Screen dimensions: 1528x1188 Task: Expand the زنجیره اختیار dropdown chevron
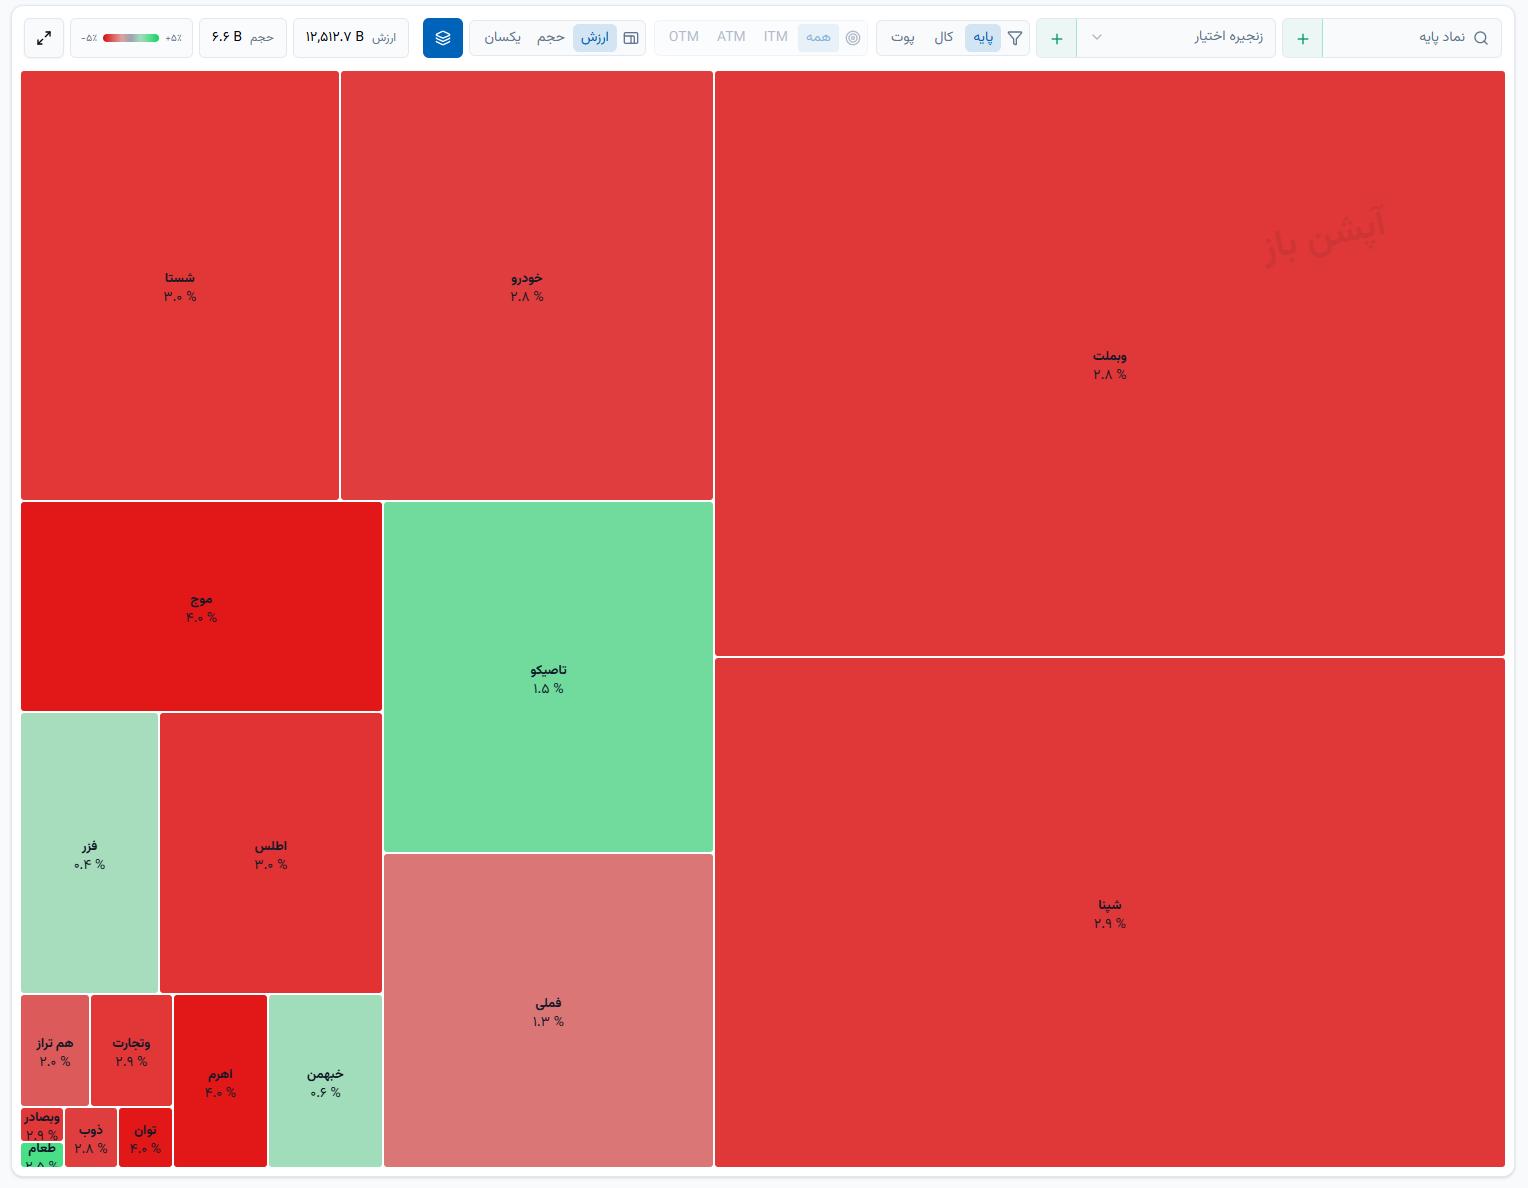tap(1097, 38)
